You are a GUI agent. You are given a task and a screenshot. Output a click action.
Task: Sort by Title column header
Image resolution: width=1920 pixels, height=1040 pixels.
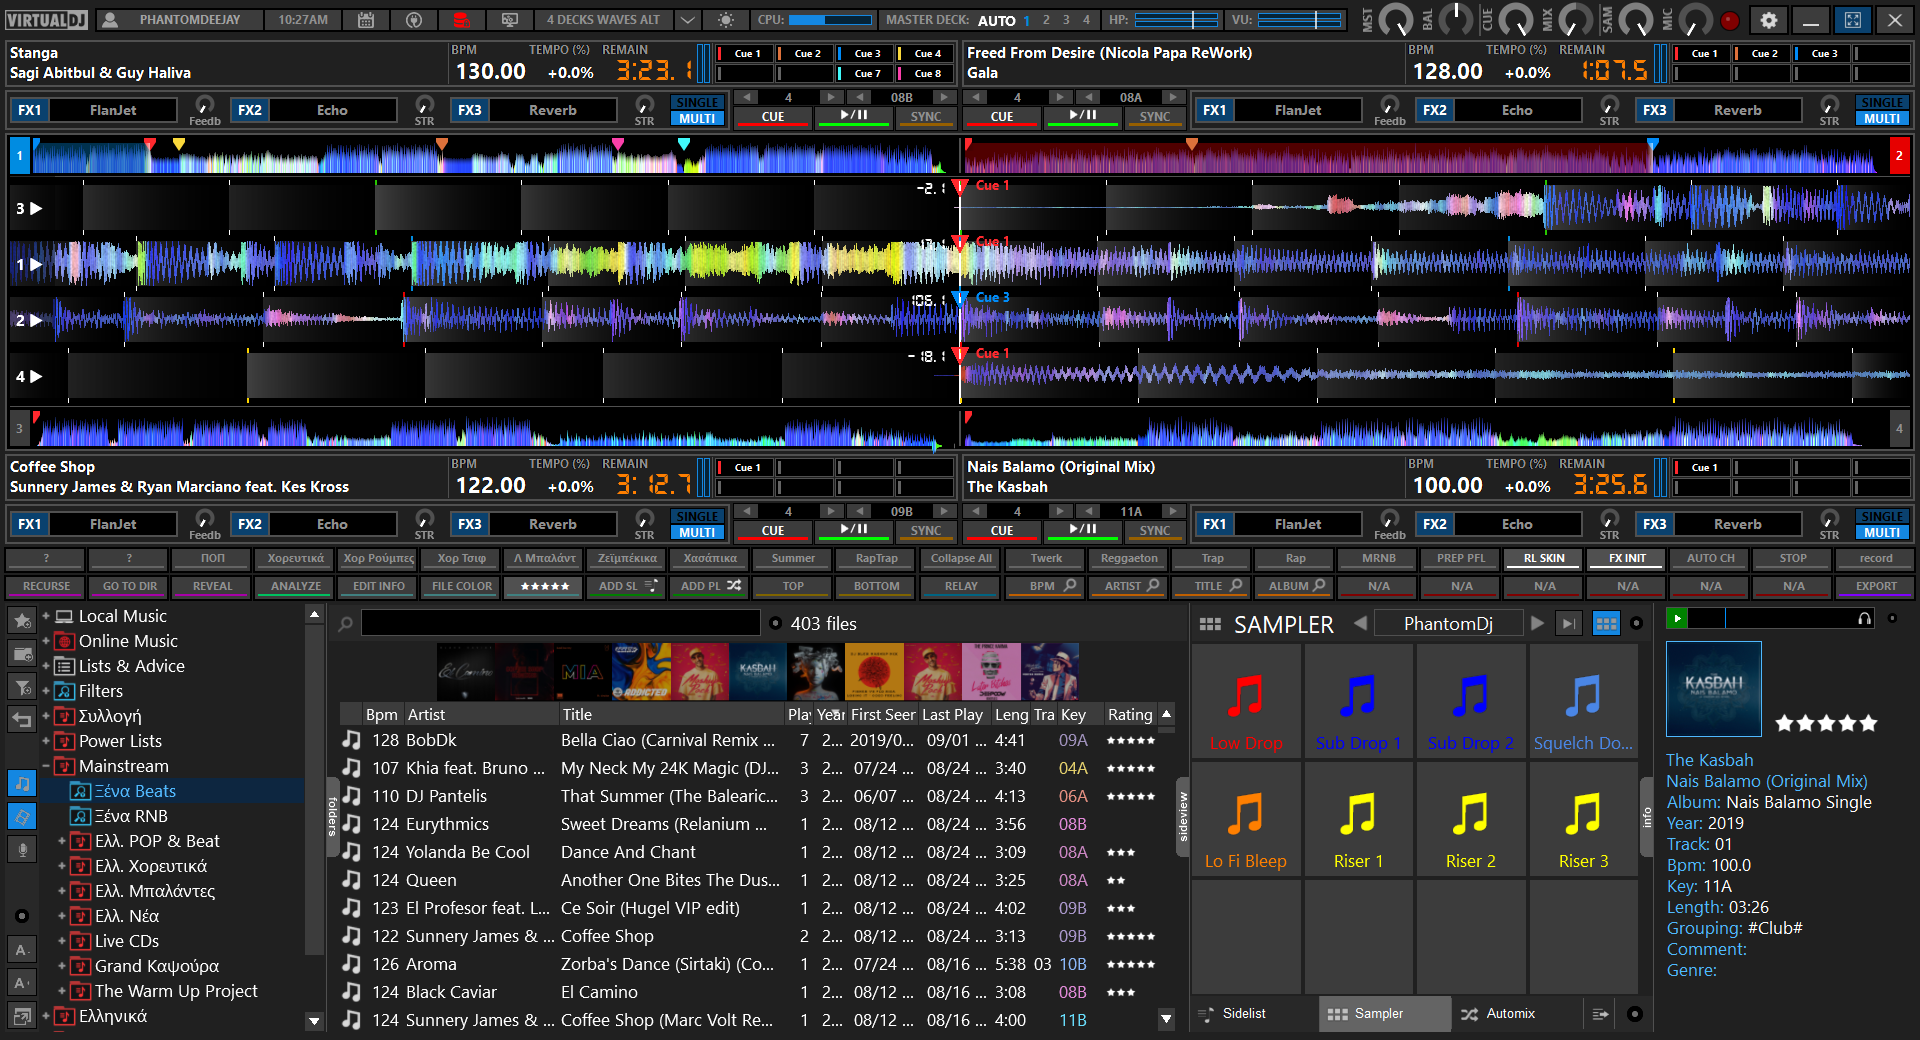[x=670, y=715]
